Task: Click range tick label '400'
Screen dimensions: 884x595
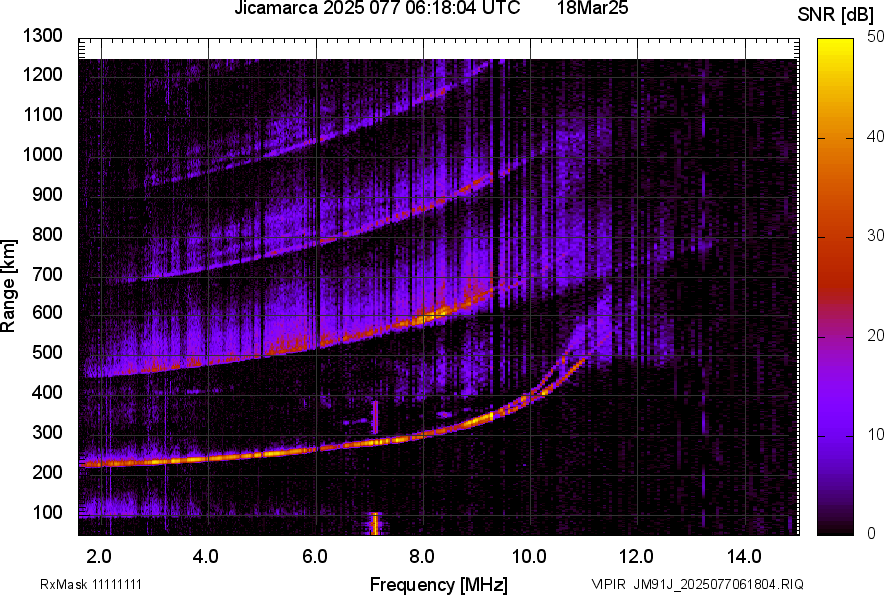Action: tap(47, 392)
